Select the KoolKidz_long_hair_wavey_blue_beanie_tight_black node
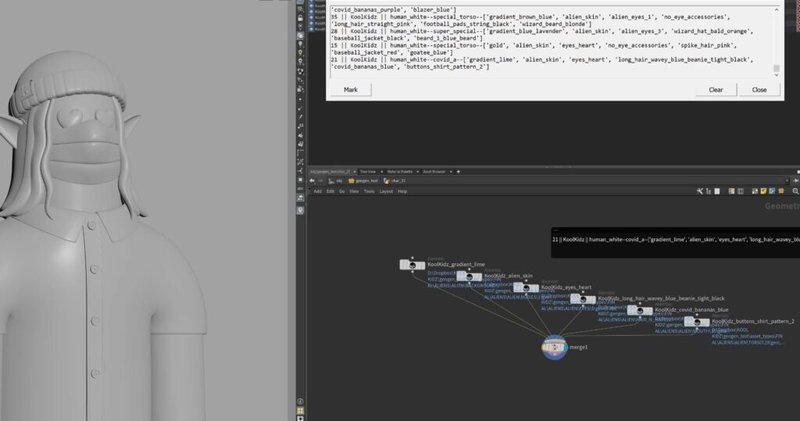Screen dimensions: 800x421 (x=583, y=299)
